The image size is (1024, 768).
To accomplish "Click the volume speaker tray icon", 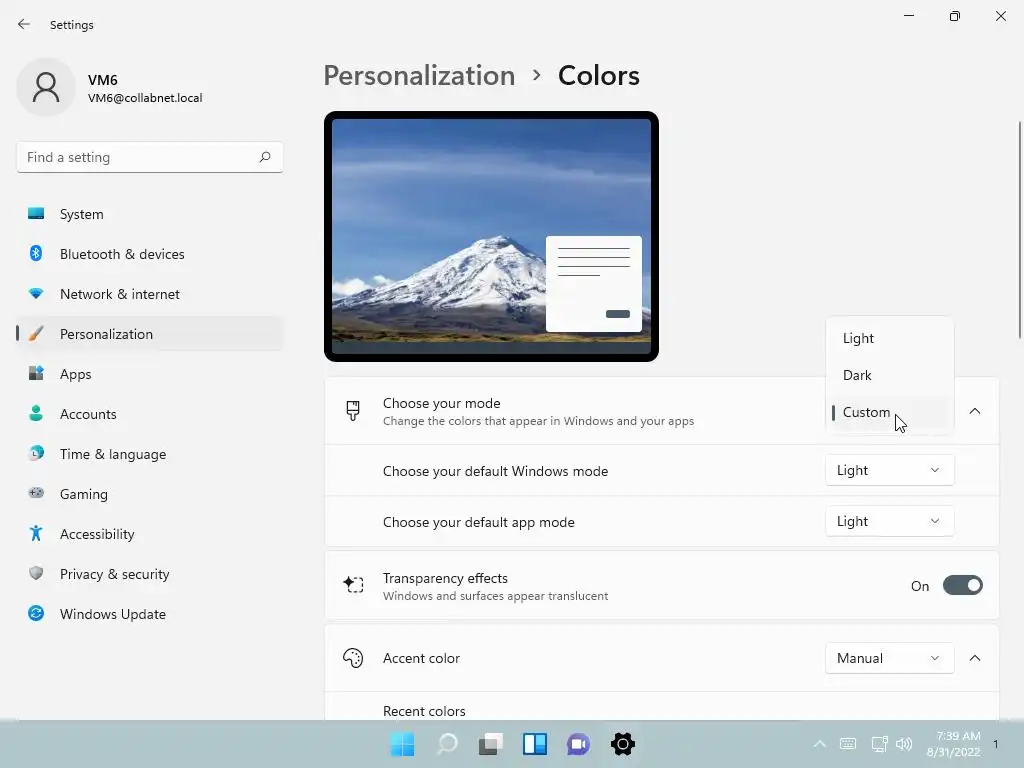I will click(x=904, y=744).
